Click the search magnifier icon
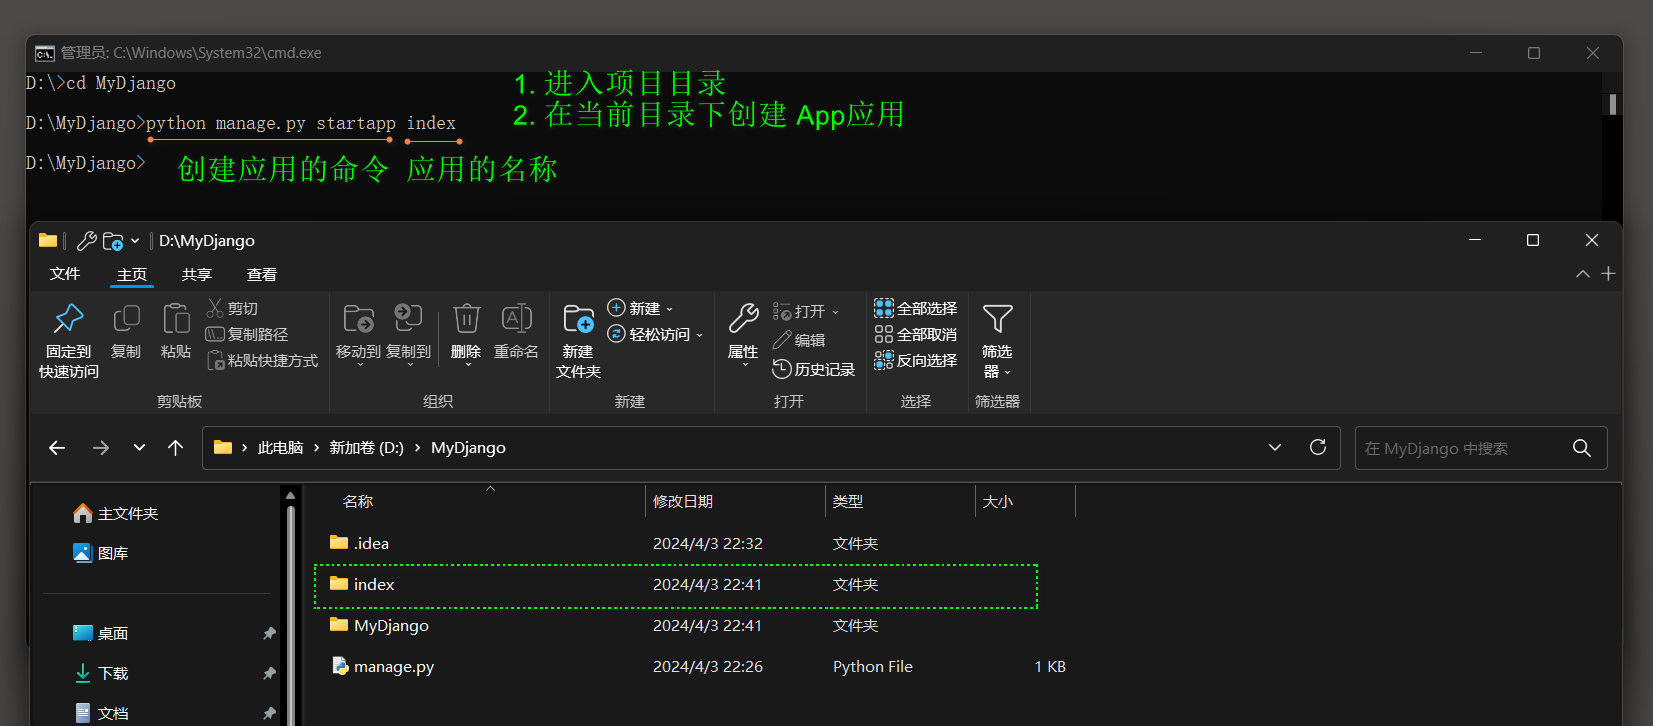The image size is (1653, 726). 1582,448
